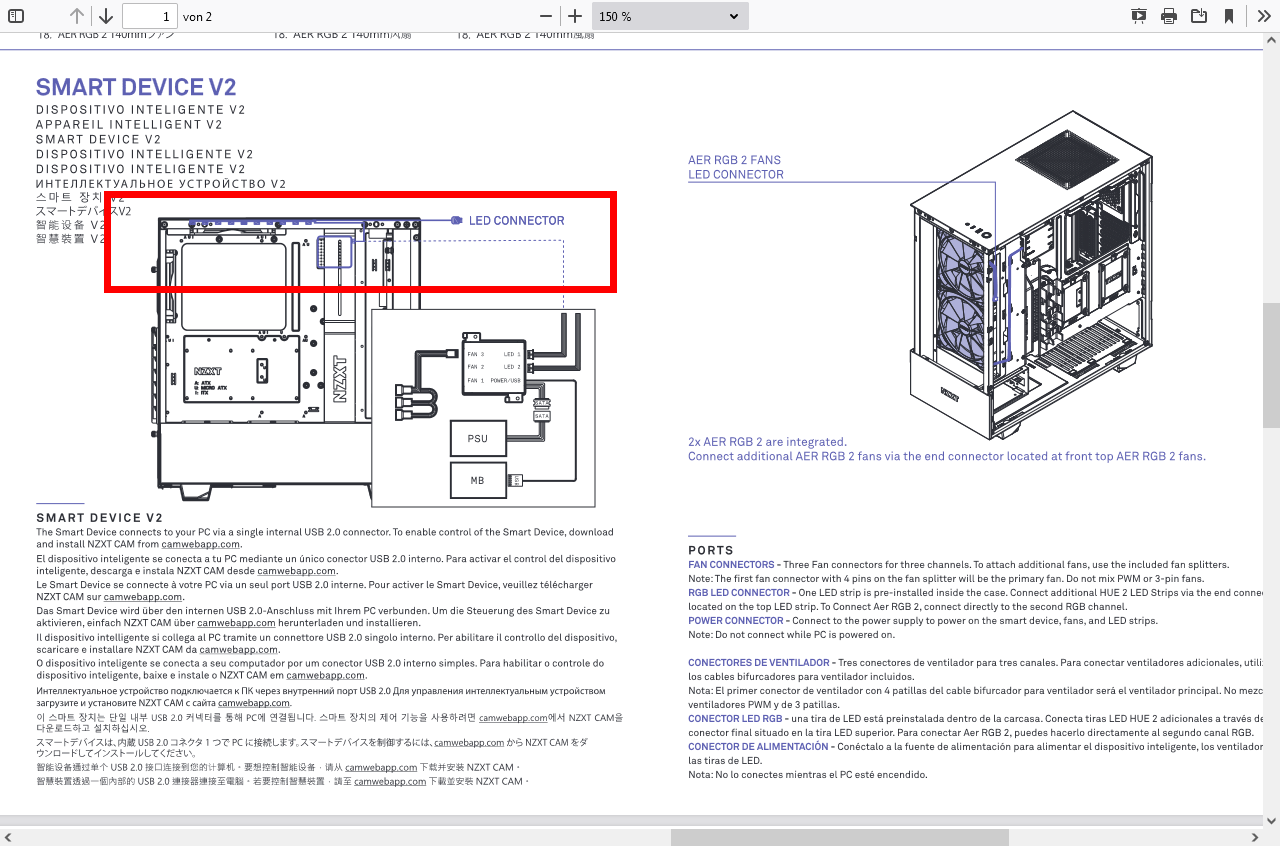Save the PDF file
Viewport: 1280px width, 846px height.
[x=1199, y=16]
